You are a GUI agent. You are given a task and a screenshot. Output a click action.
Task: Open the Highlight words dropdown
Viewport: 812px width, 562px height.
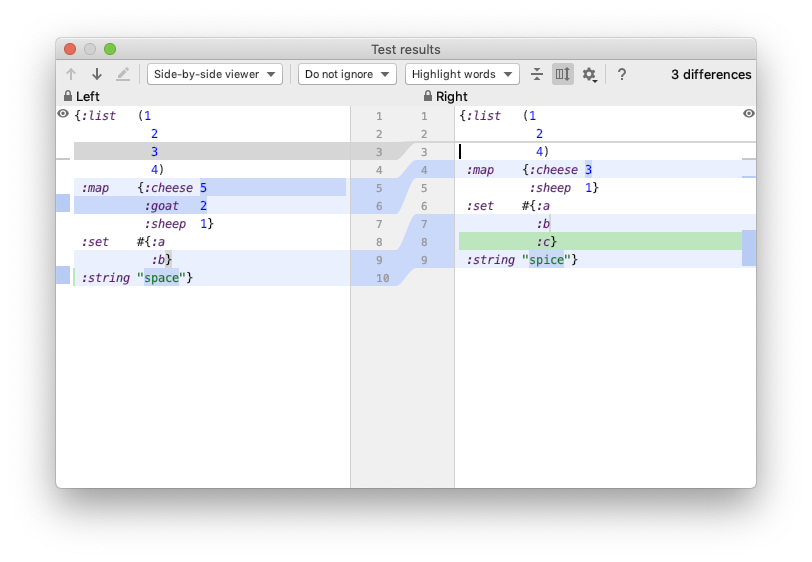point(462,74)
